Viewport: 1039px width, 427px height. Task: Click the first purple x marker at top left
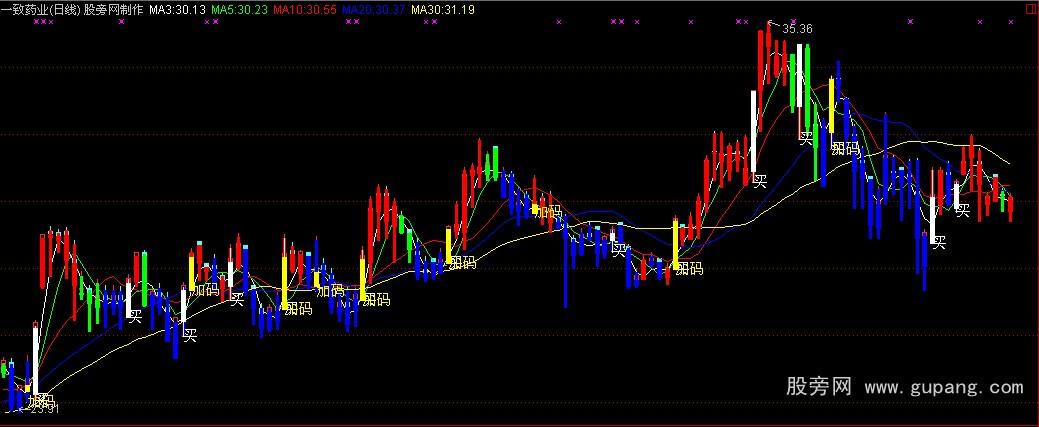point(37,21)
